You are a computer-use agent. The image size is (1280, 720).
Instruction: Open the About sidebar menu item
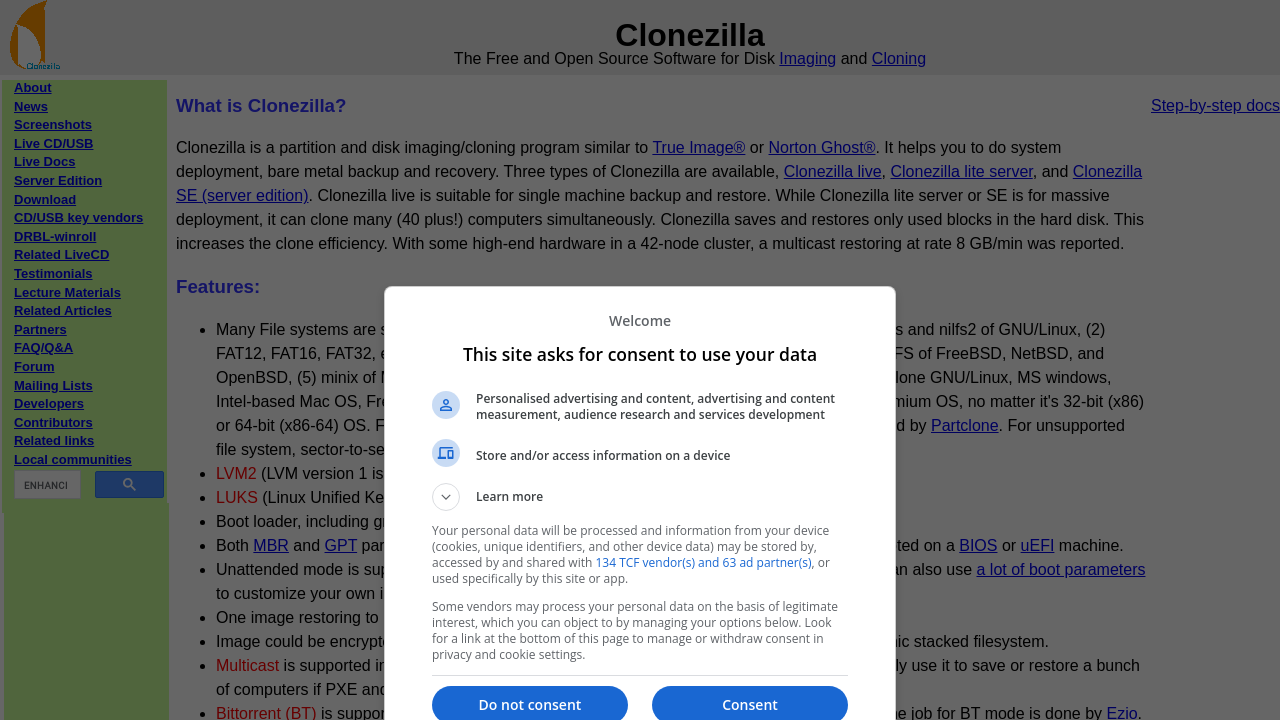[33, 88]
